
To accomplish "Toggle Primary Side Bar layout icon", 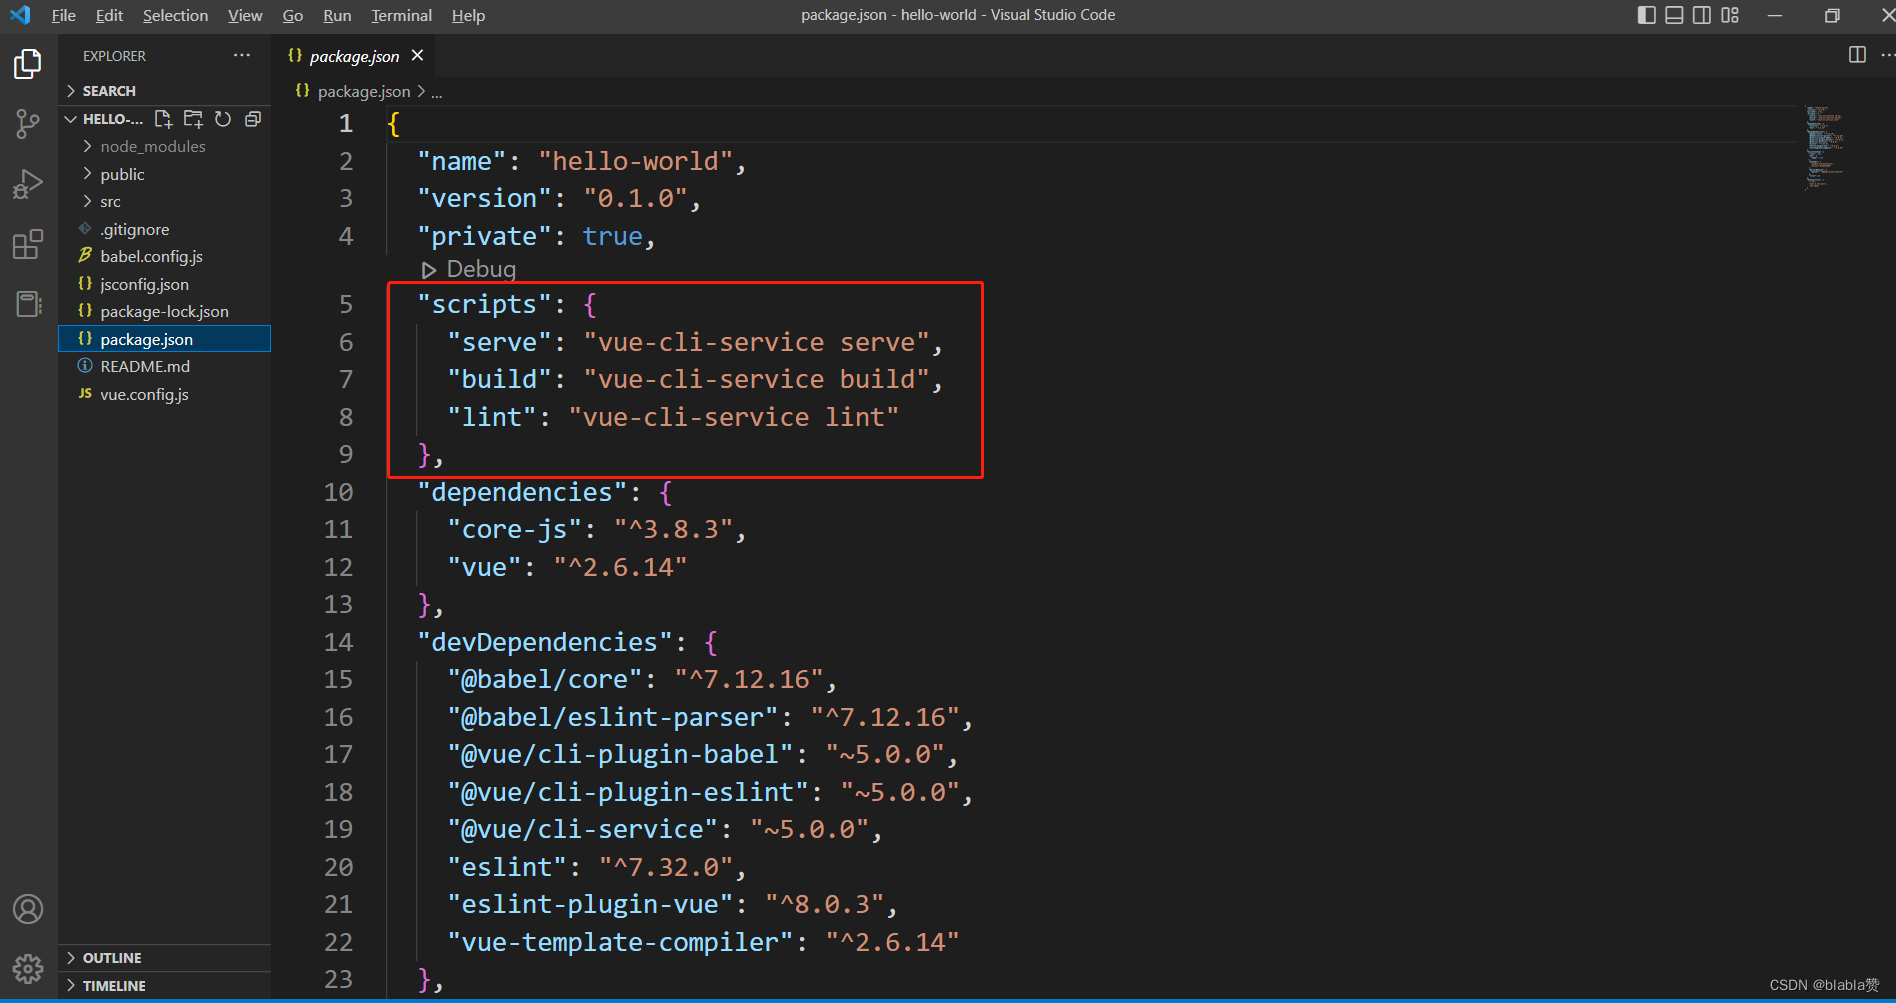I will coord(1646,15).
